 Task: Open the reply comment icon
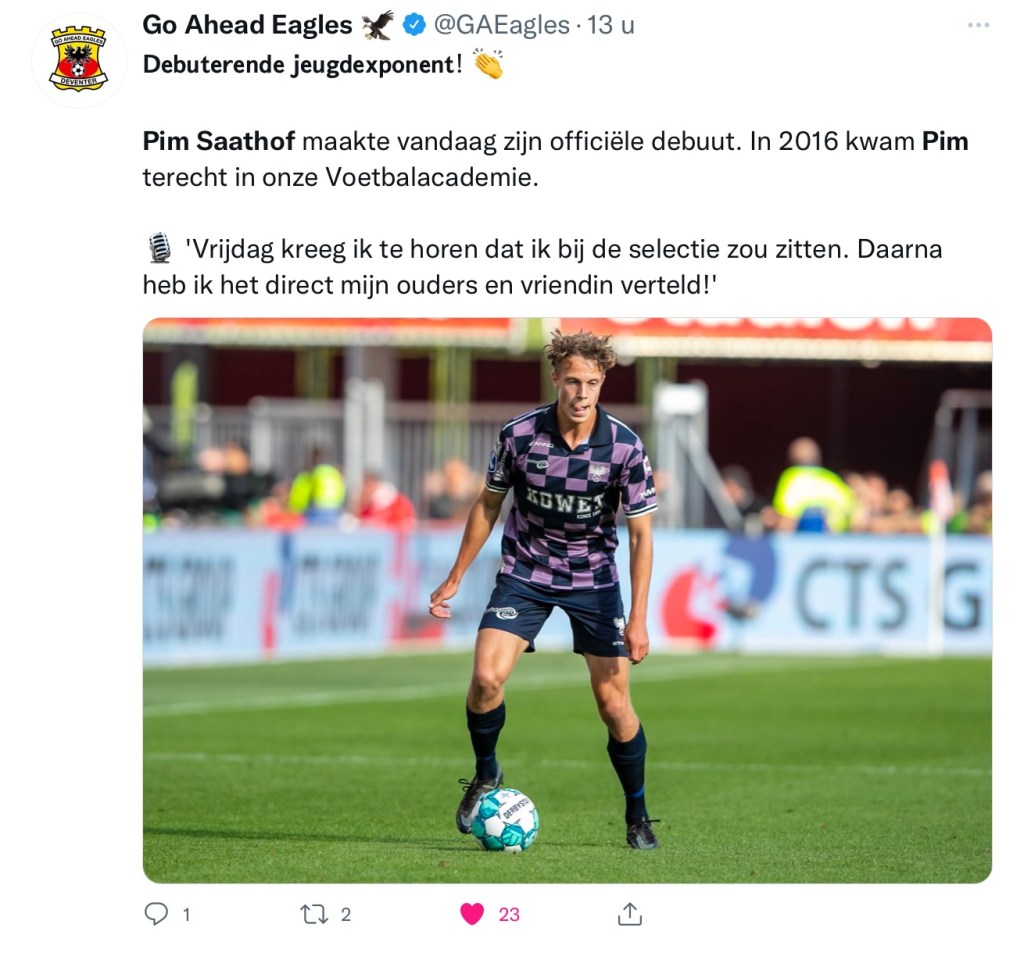point(155,913)
